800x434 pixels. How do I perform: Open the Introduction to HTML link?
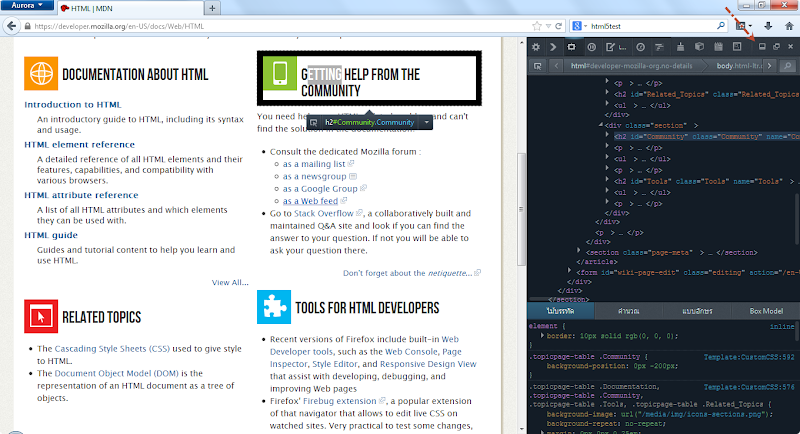tap(73, 105)
